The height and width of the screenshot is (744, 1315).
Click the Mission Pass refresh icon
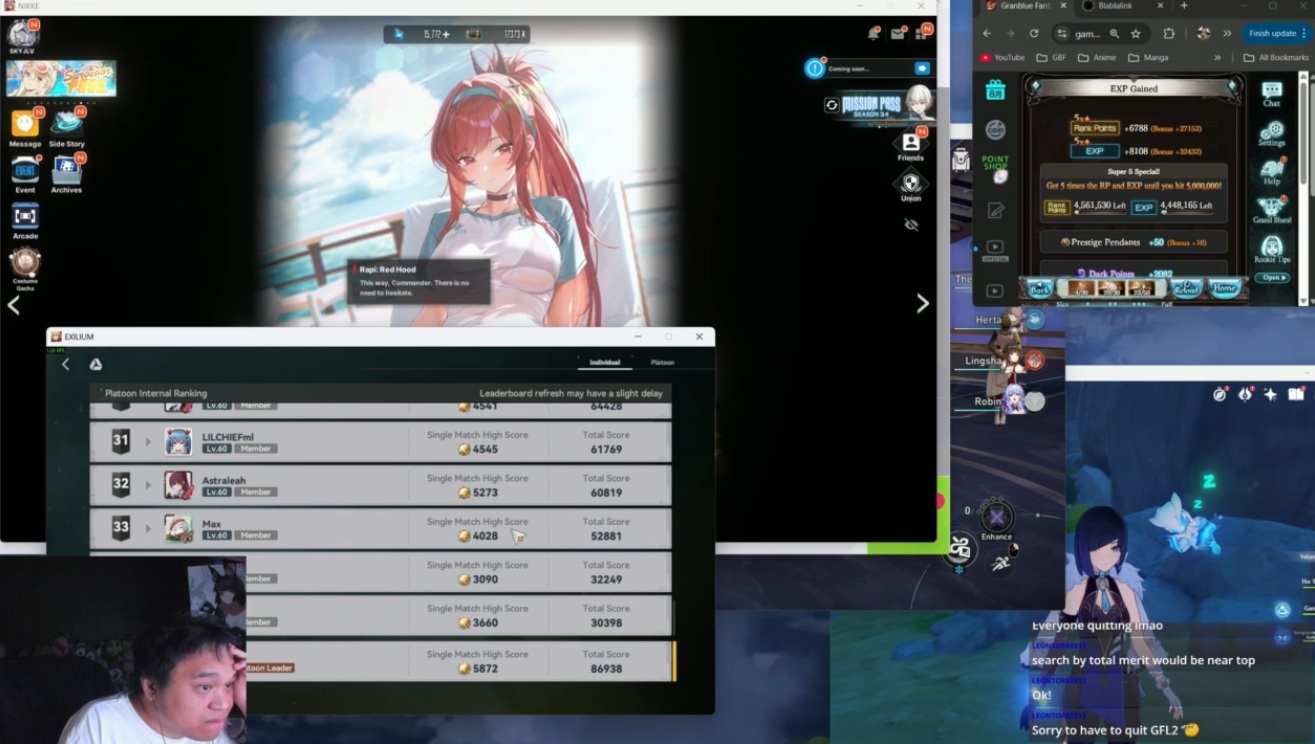(831, 104)
